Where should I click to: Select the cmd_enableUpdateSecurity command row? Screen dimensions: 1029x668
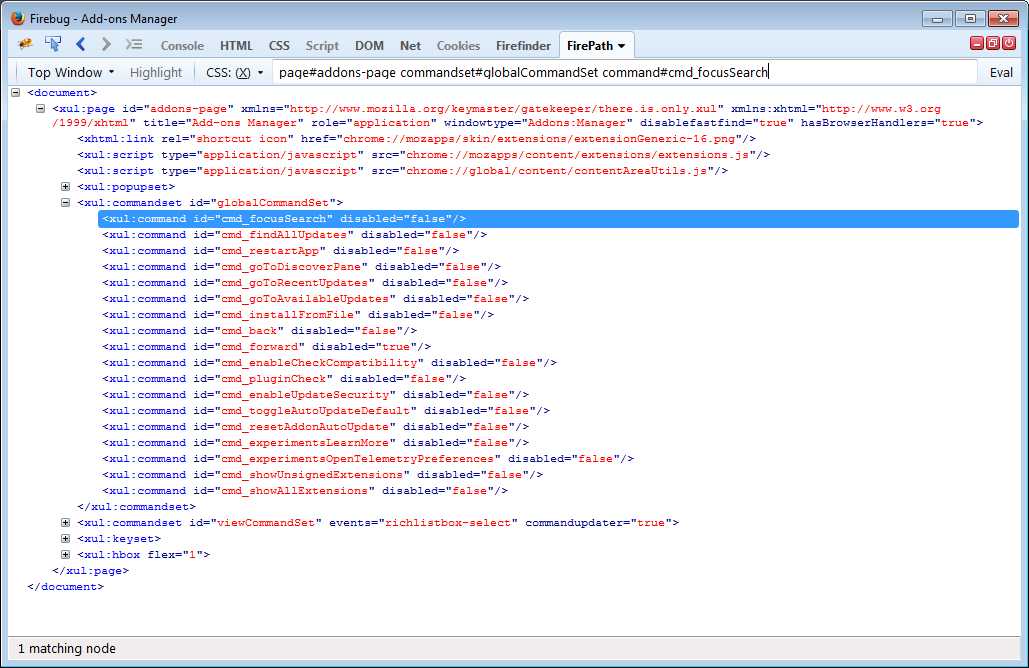[x=316, y=394]
